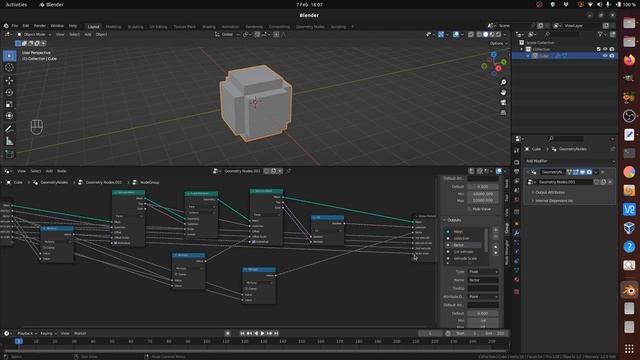Move output socket up with arrow

click(496, 247)
